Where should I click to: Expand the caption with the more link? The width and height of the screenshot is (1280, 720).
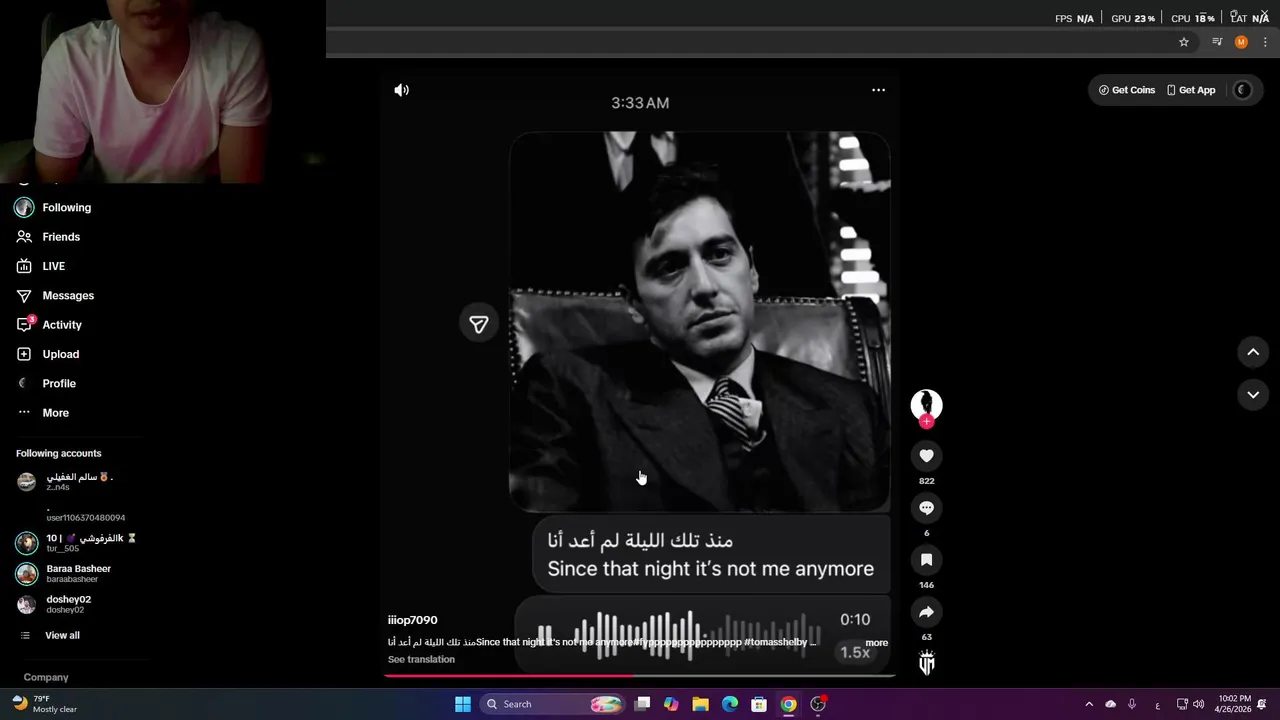pos(876,643)
